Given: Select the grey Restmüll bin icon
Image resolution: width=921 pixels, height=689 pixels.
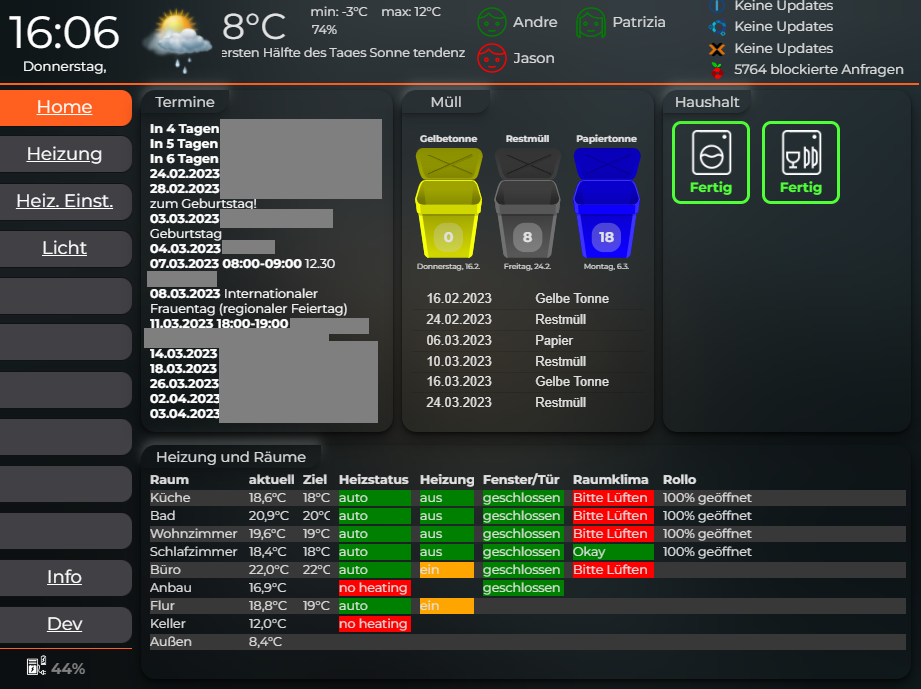Looking at the screenshot, I should tap(527, 203).
